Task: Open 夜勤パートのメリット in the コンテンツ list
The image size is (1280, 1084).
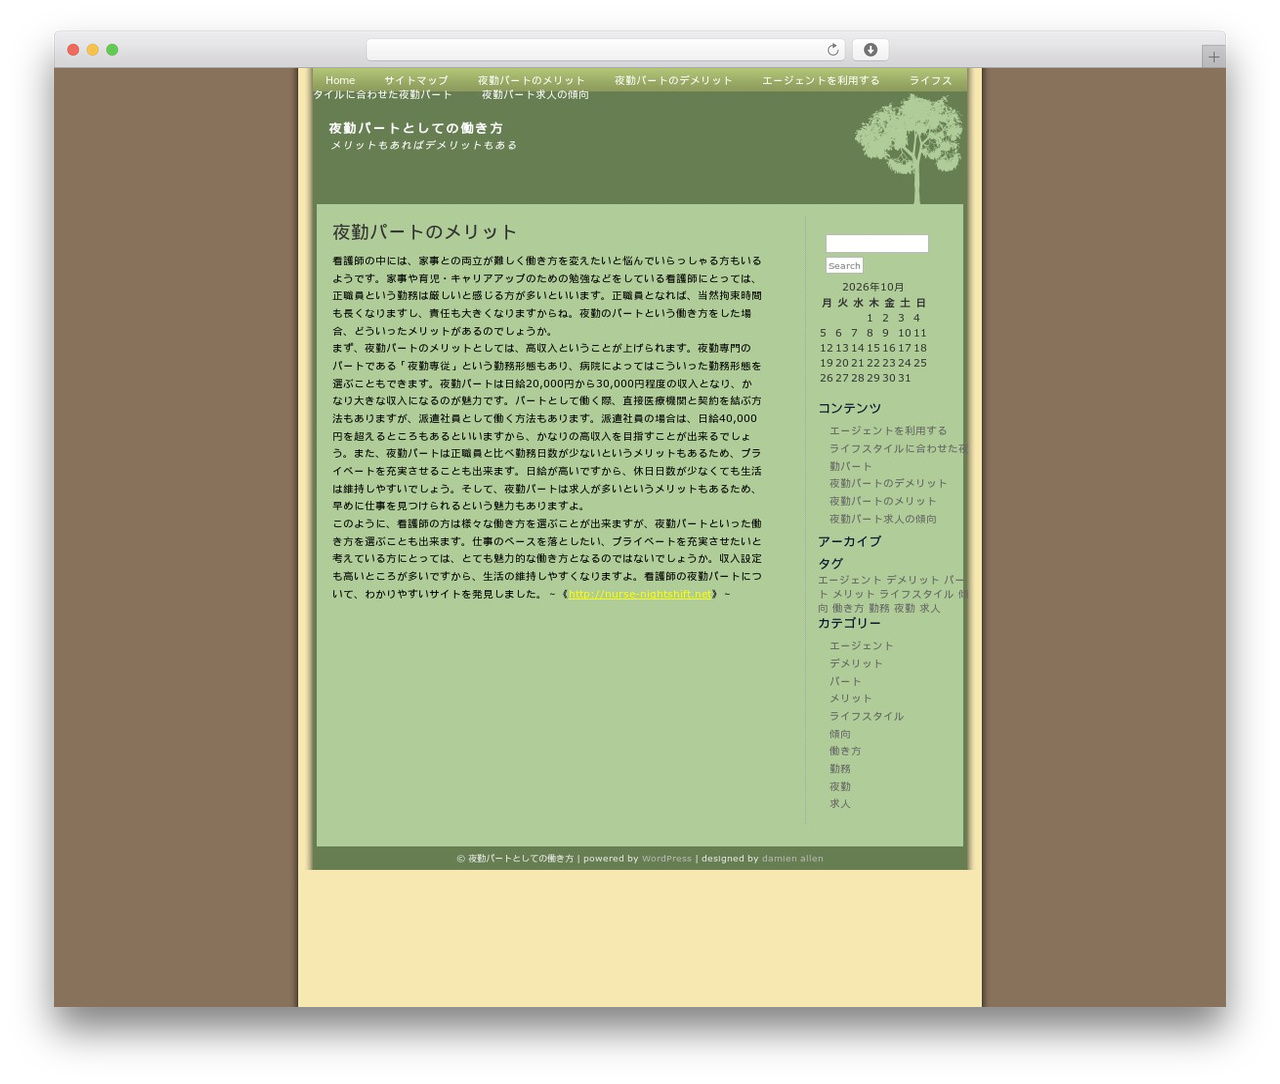Action: tap(883, 501)
